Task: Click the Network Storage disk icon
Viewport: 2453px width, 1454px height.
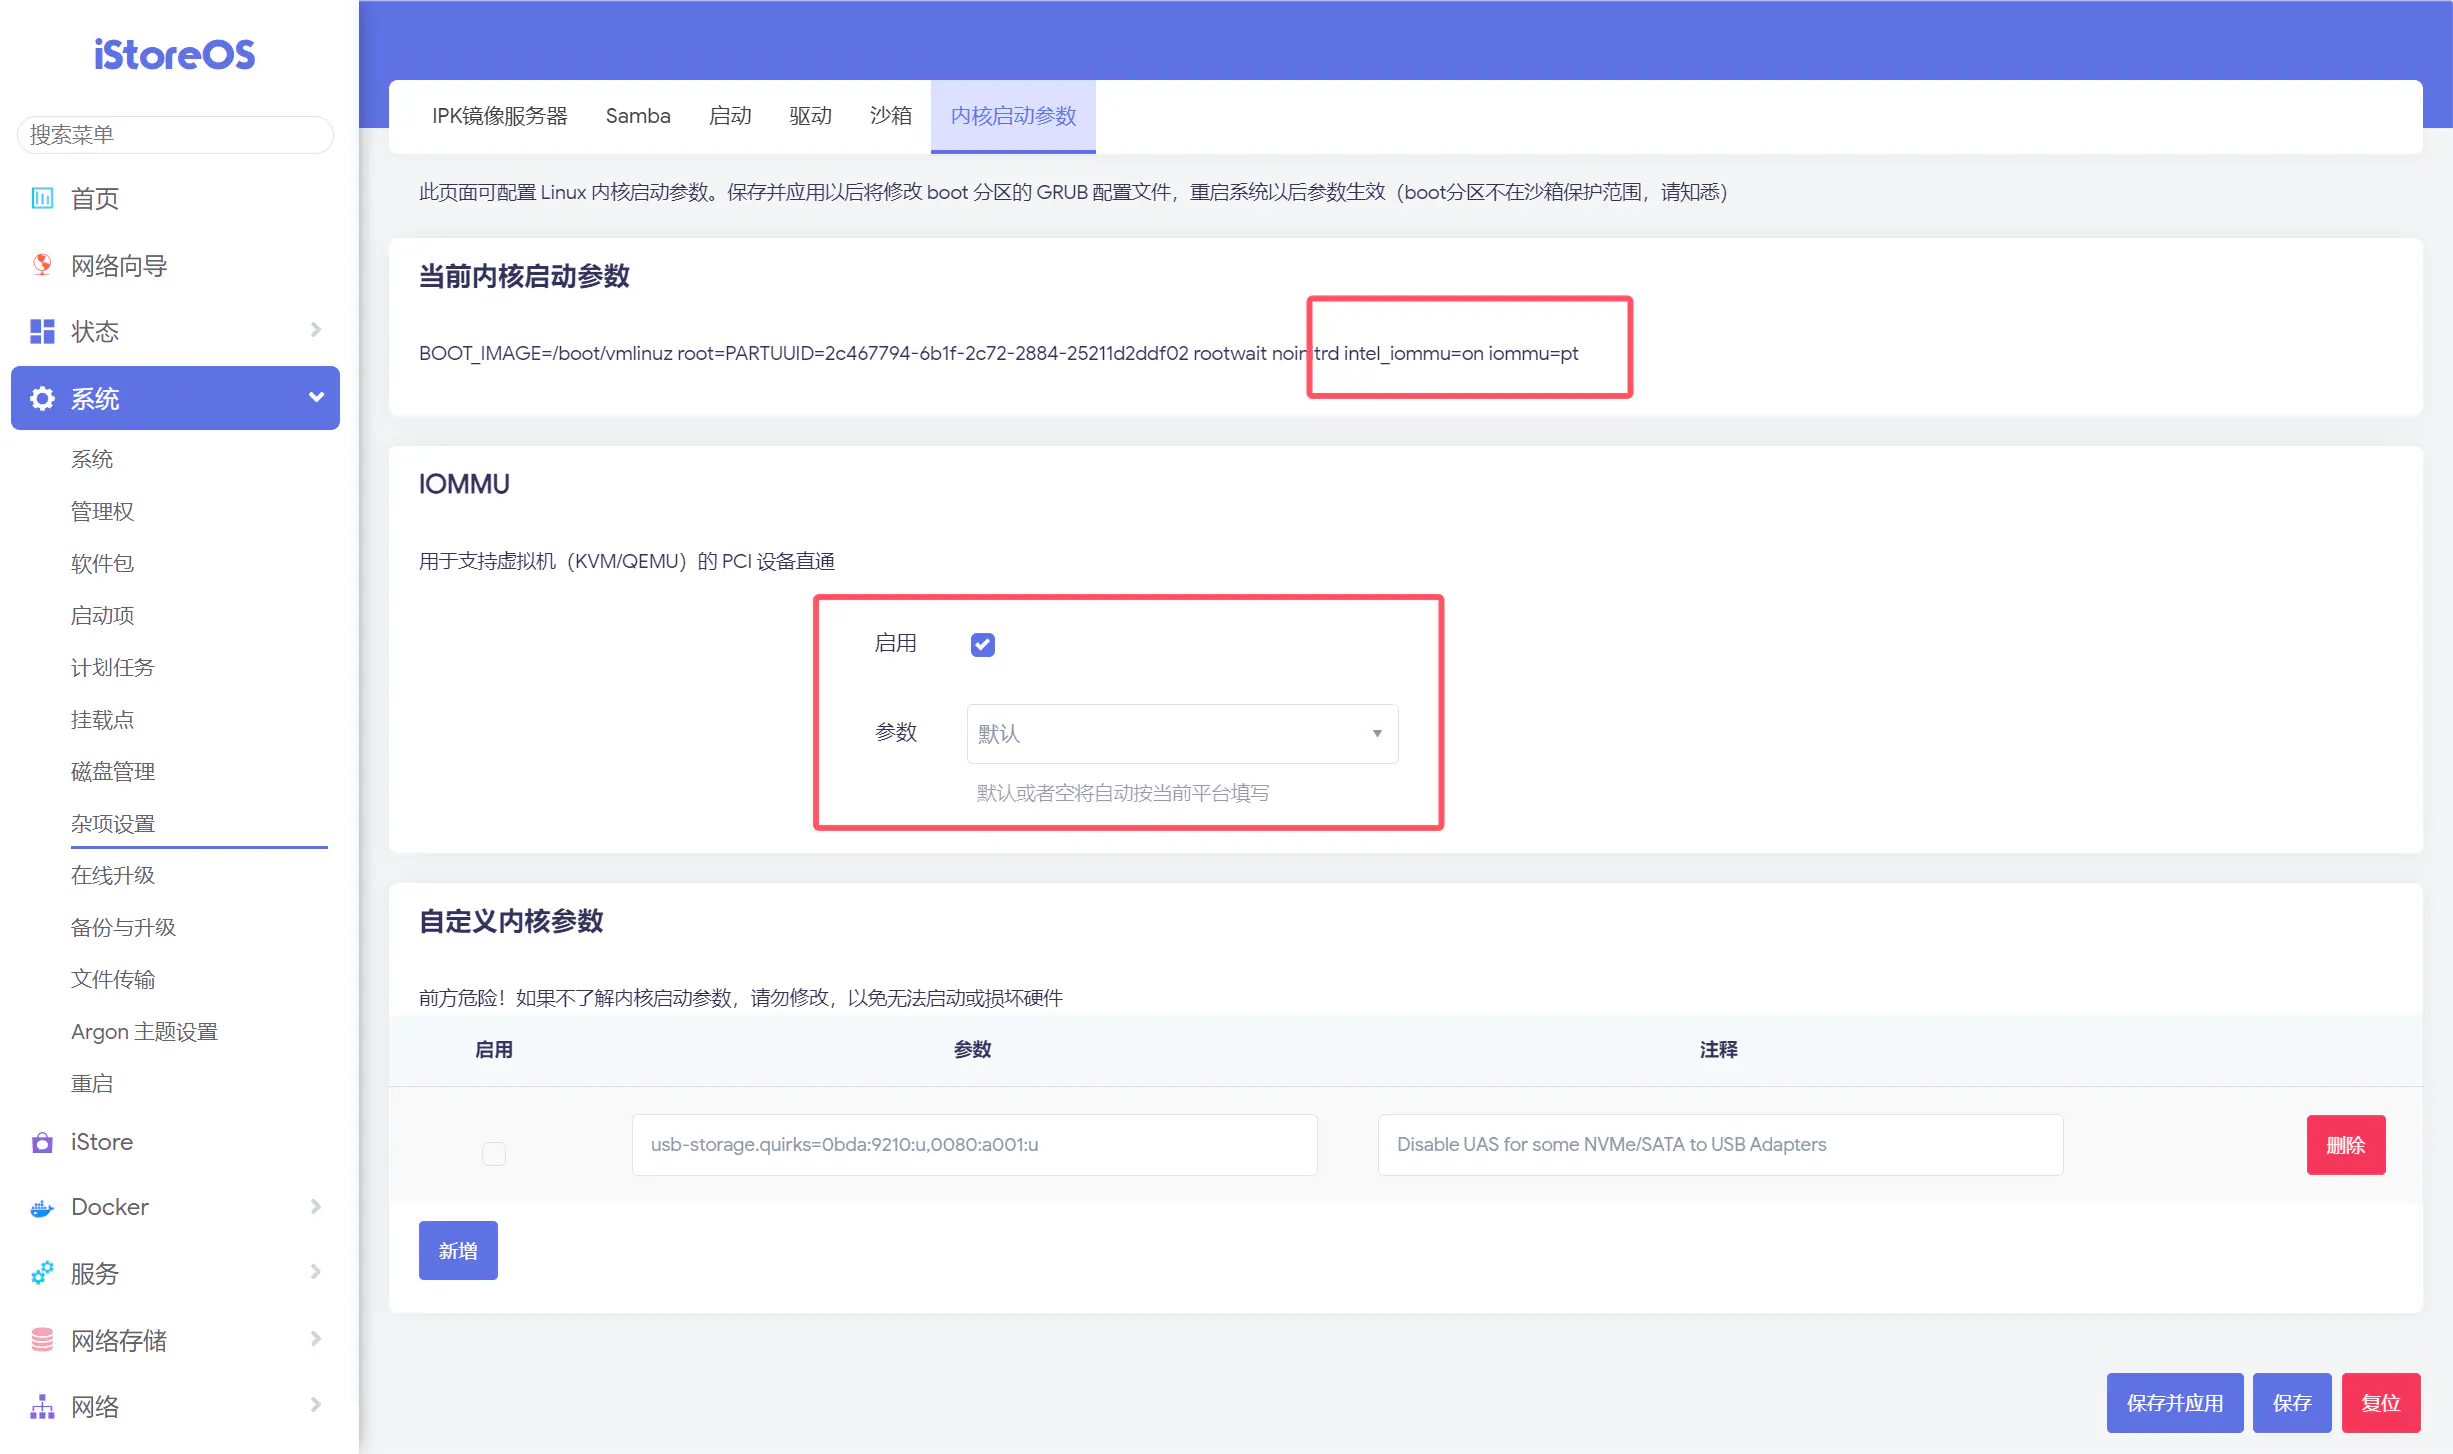Action: pyautogui.click(x=42, y=1340)
